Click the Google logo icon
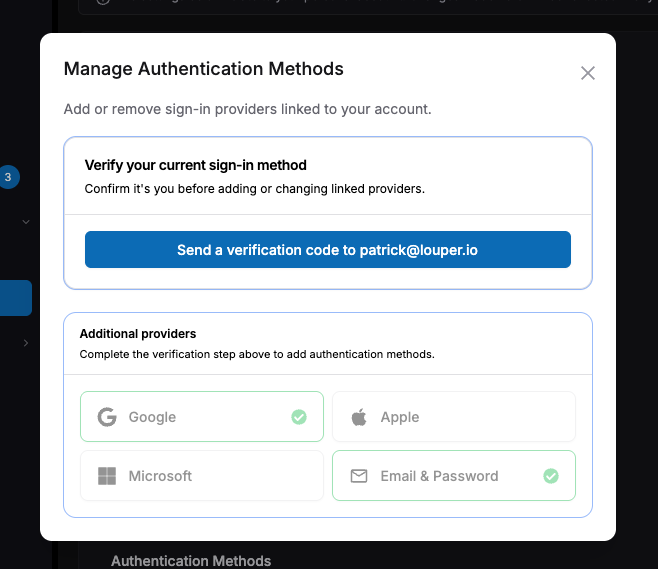Image resolution: width=658 pixels, height=569 pixels. click(x=107, y=417)
